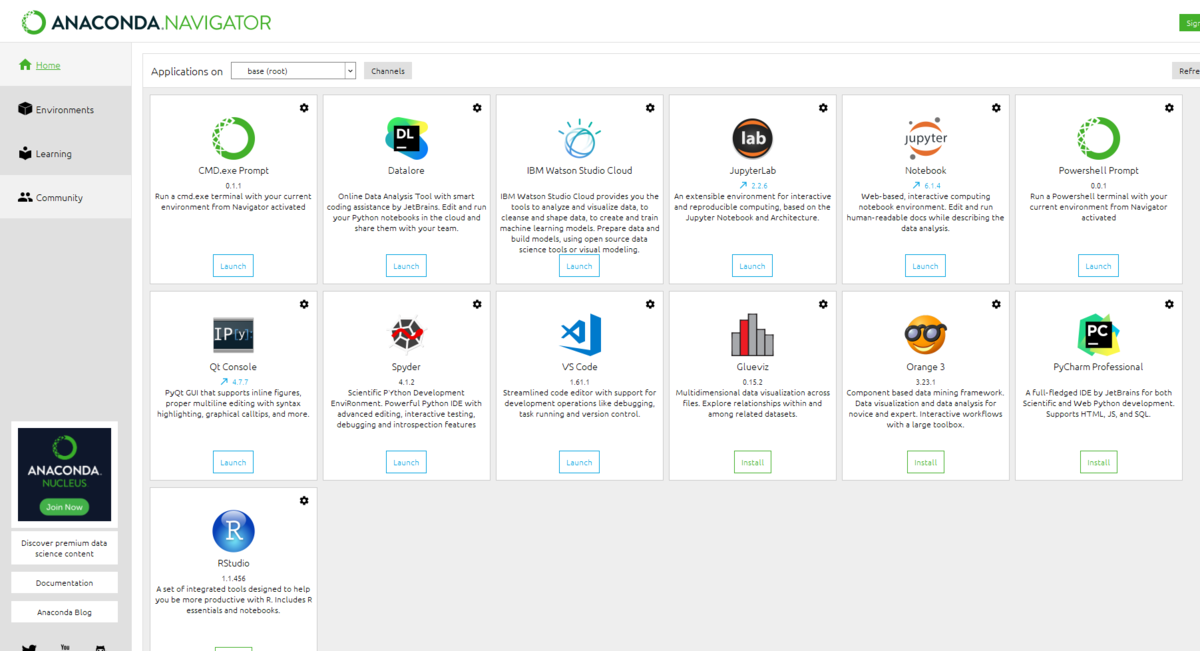This screenshot has width=1200, height=651.
Task: Click the Powershell Prompt application icon
Action: [x=1098, y=138]
